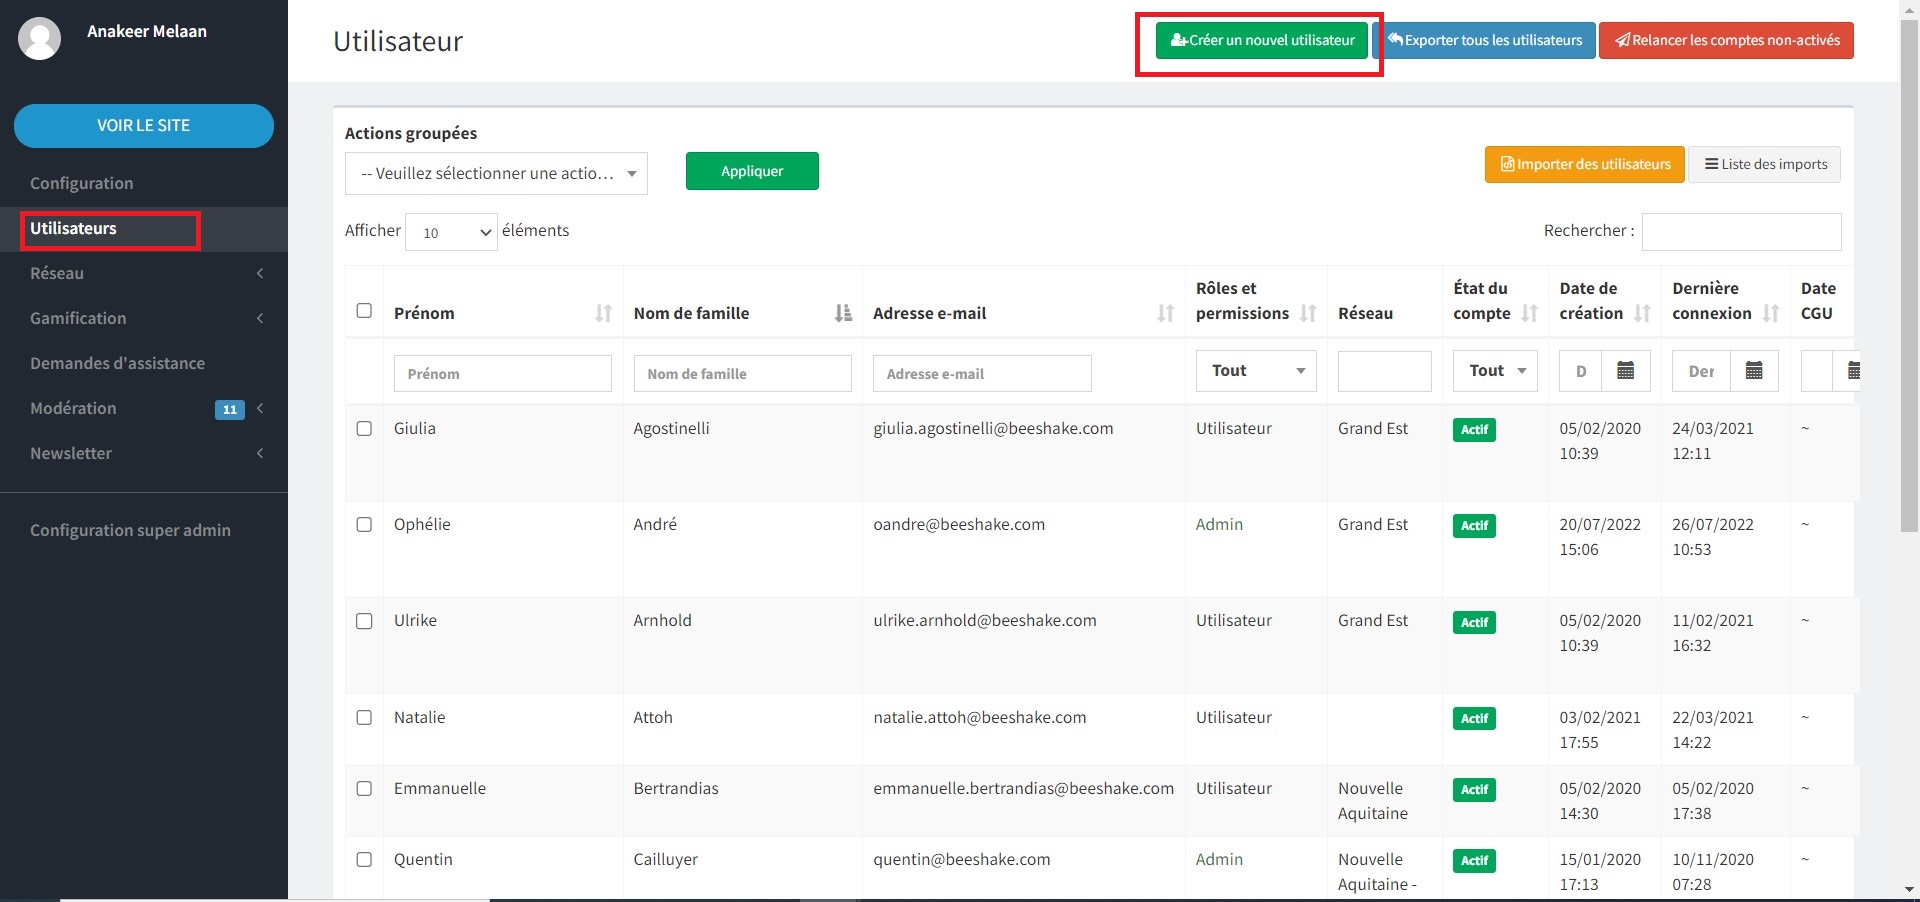
Task: Click the page vertical scrollbar
Action: (1909, 275)
